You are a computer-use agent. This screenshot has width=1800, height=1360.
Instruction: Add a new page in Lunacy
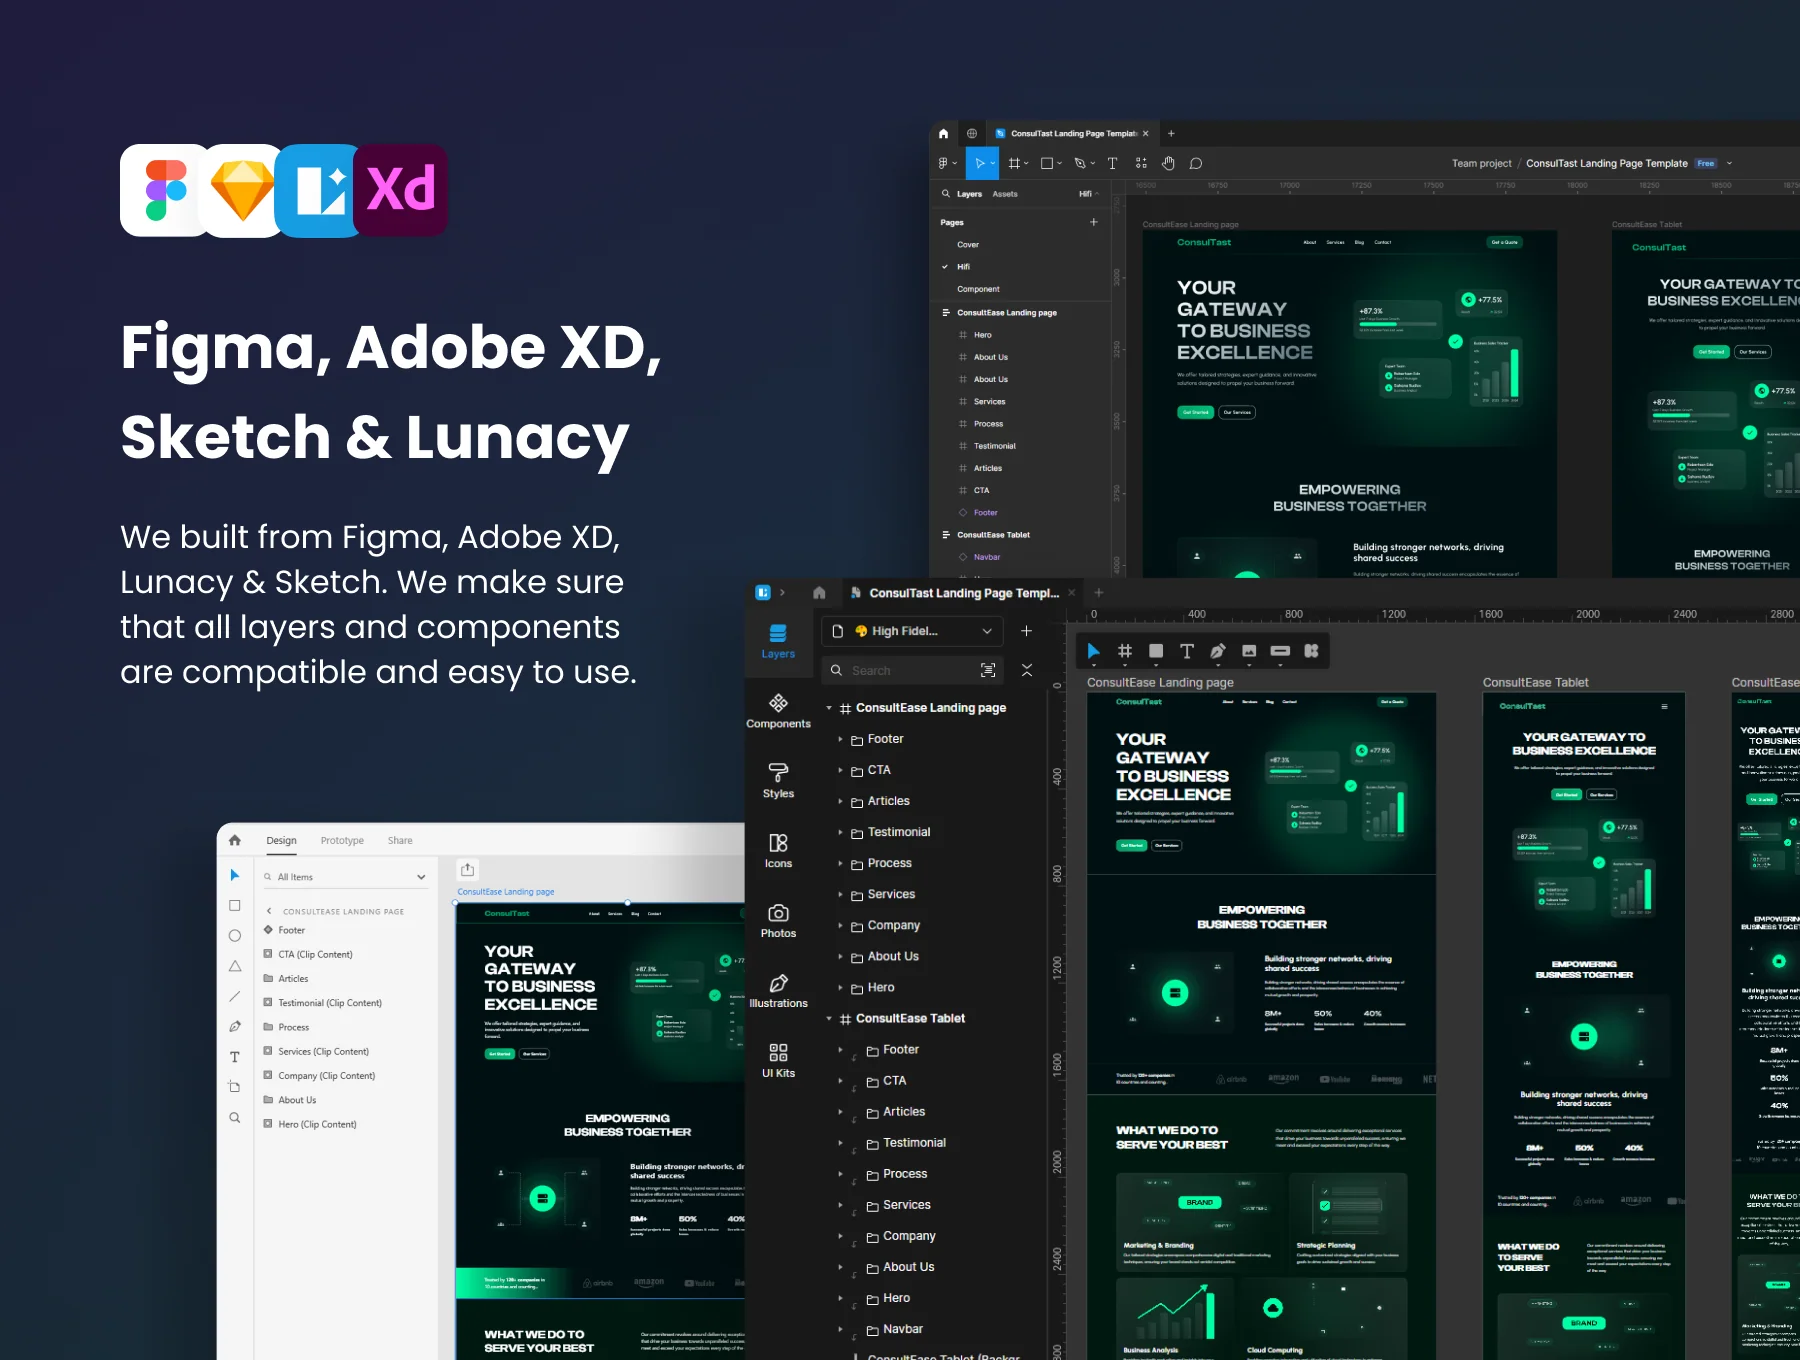pos(1026,631)
